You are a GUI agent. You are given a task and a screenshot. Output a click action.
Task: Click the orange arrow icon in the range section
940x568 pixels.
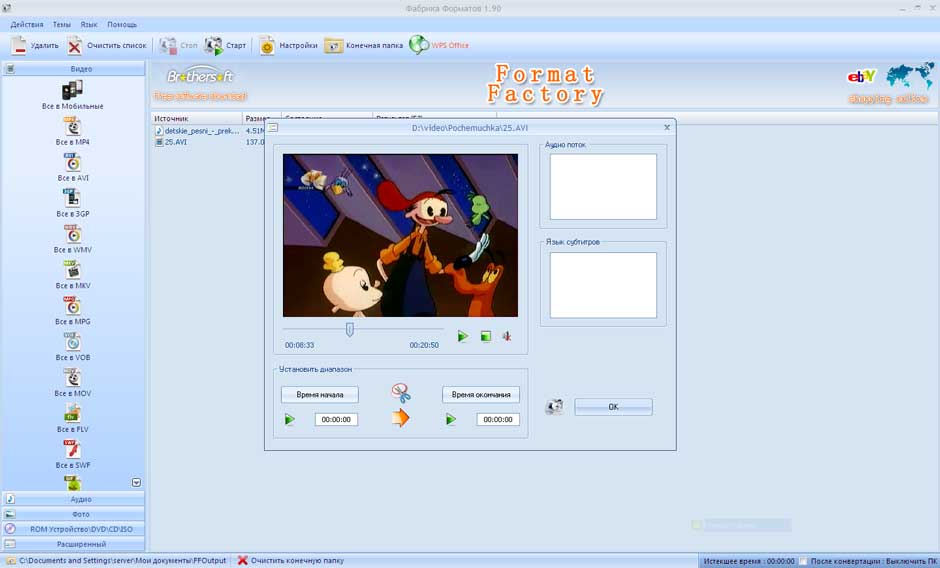[401, 418]
